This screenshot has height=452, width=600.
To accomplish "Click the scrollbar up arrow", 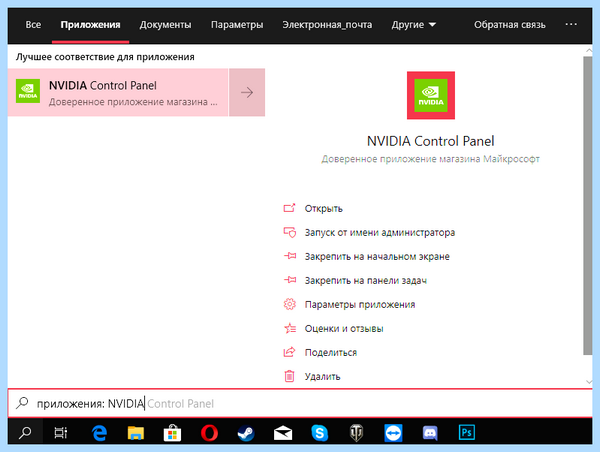I will tap(589, 50).
